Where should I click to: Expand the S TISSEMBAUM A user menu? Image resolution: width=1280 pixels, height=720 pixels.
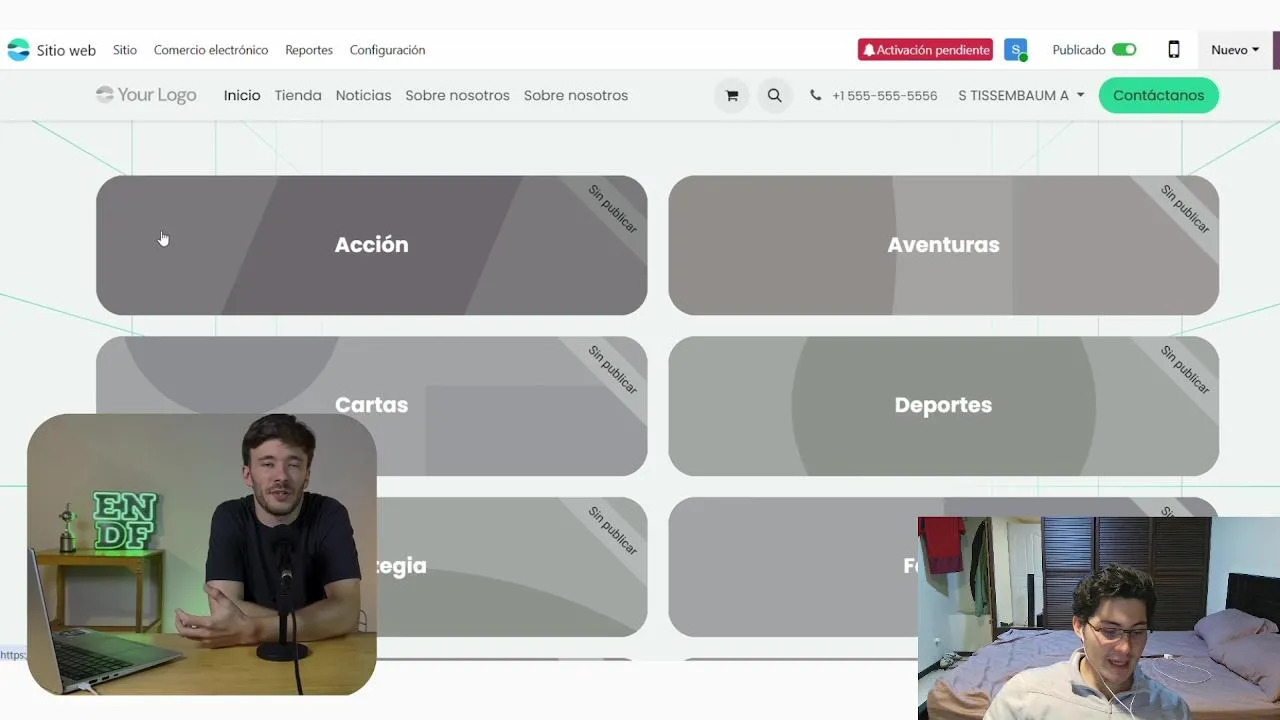tap(1021, 96)
